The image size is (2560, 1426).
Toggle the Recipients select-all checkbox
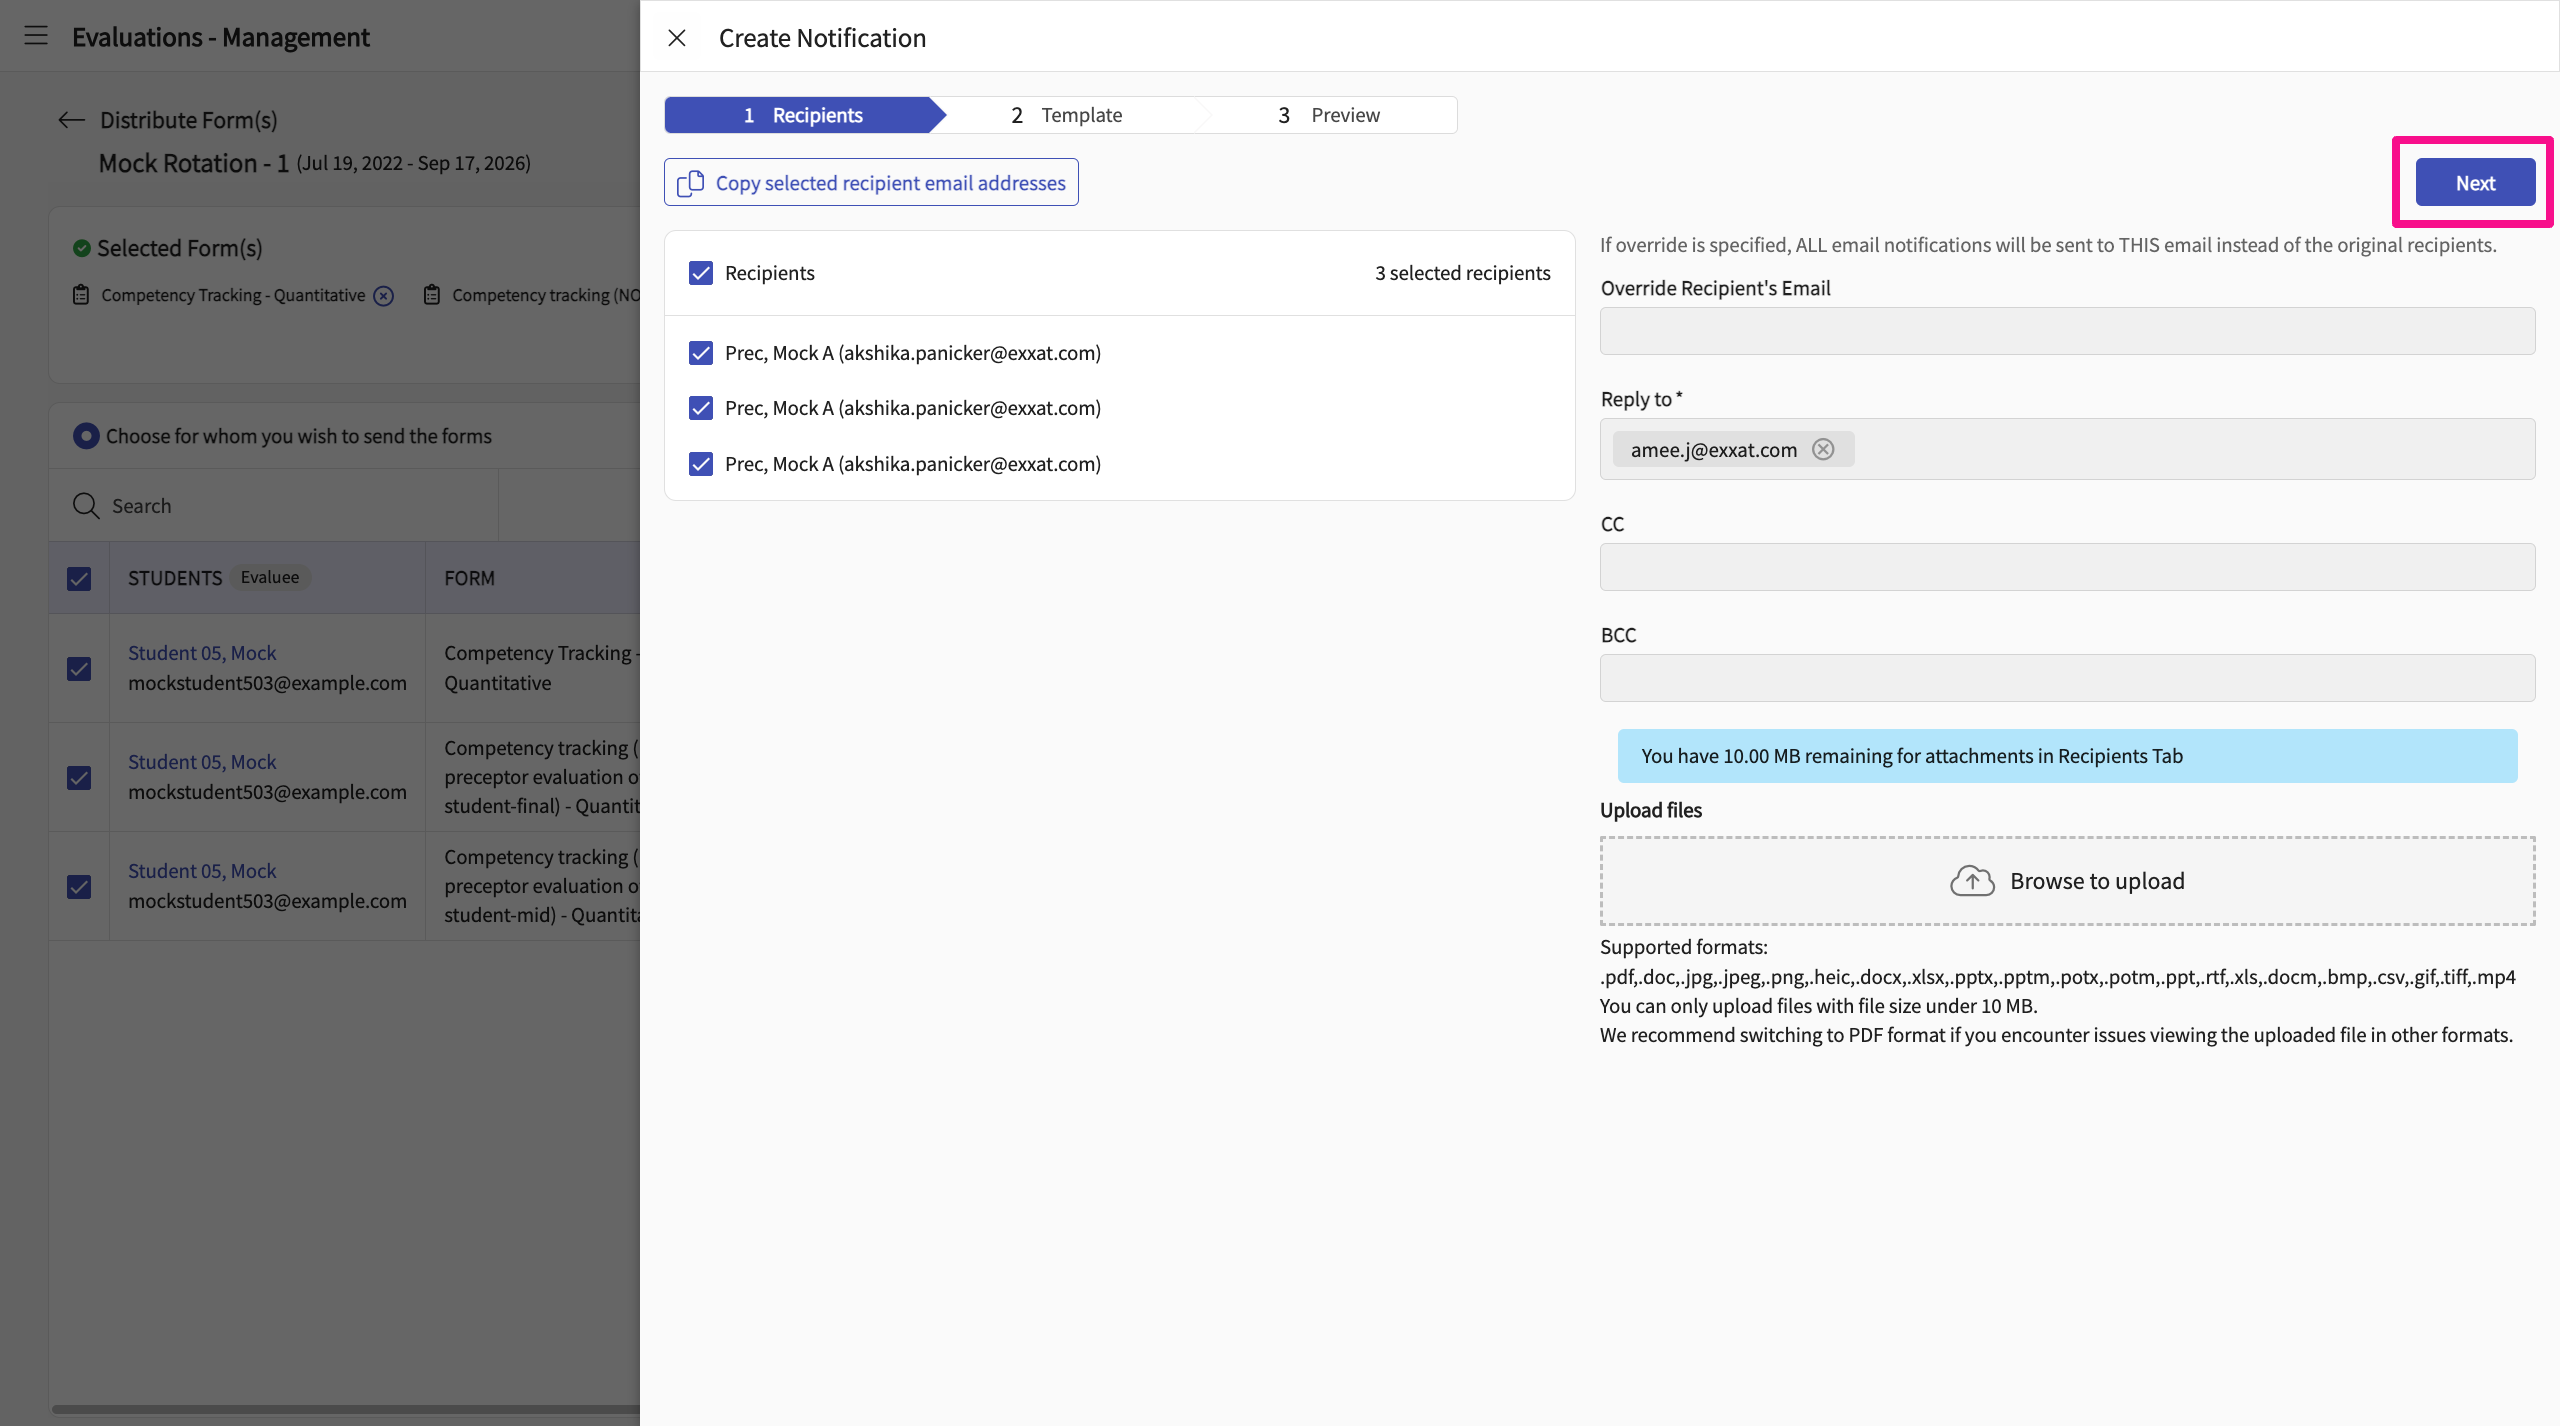tap(701, 273)
